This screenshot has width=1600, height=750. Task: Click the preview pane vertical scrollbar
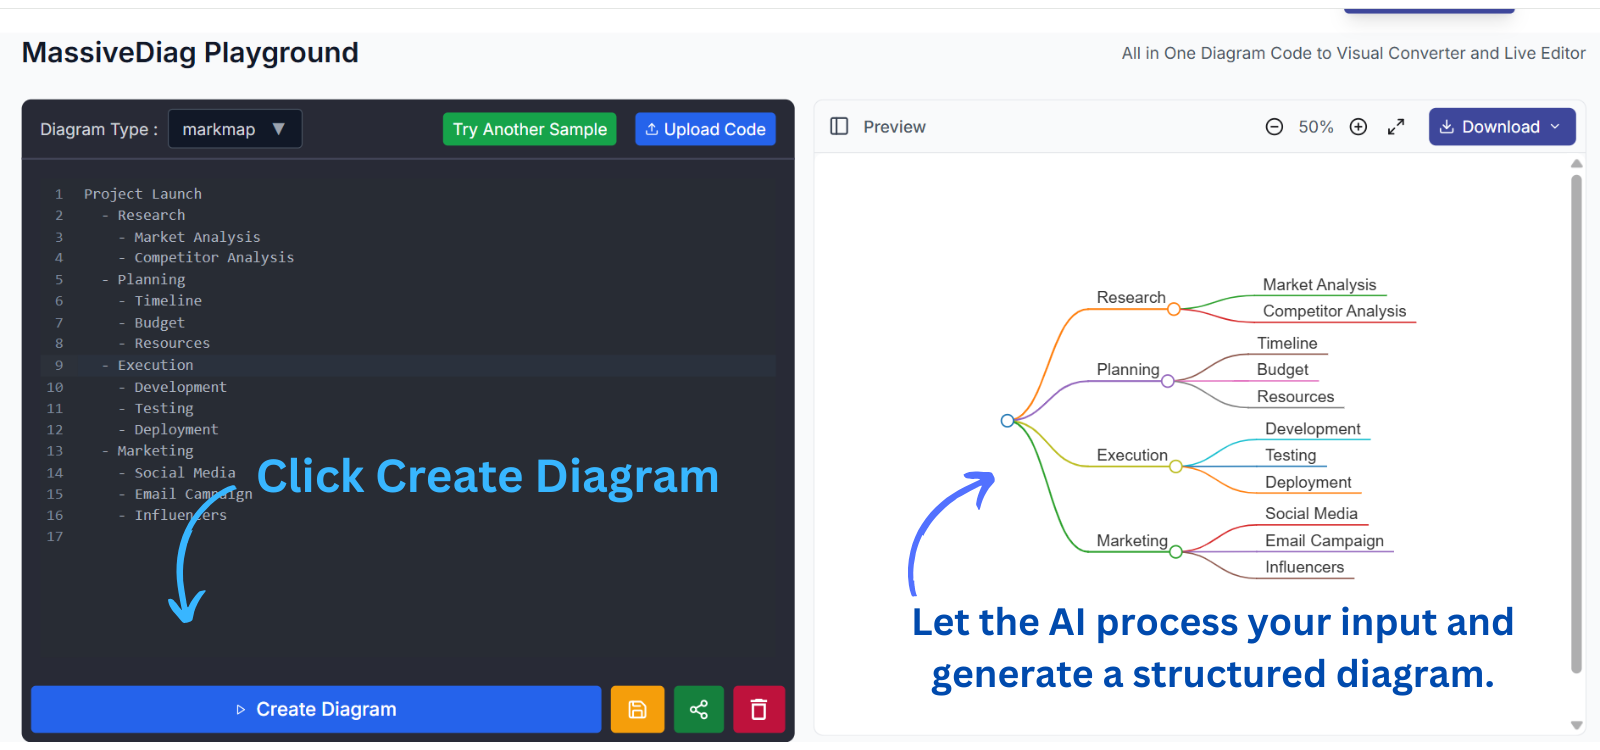(1576, 424)
